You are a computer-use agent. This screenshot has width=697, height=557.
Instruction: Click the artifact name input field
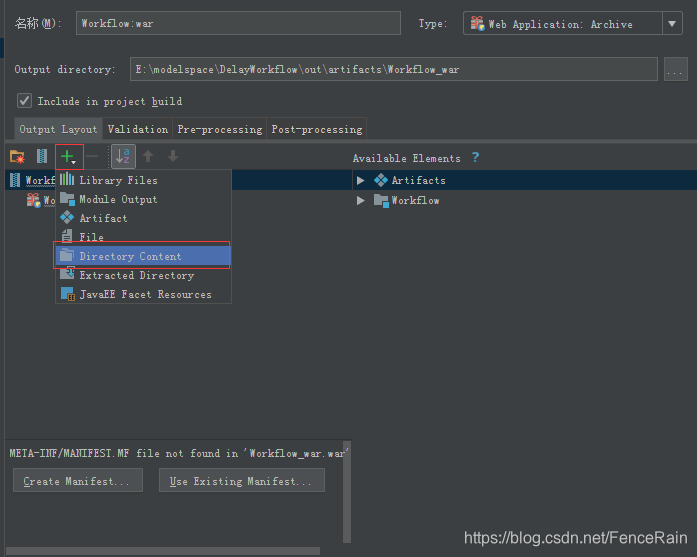tap(238, 23)
